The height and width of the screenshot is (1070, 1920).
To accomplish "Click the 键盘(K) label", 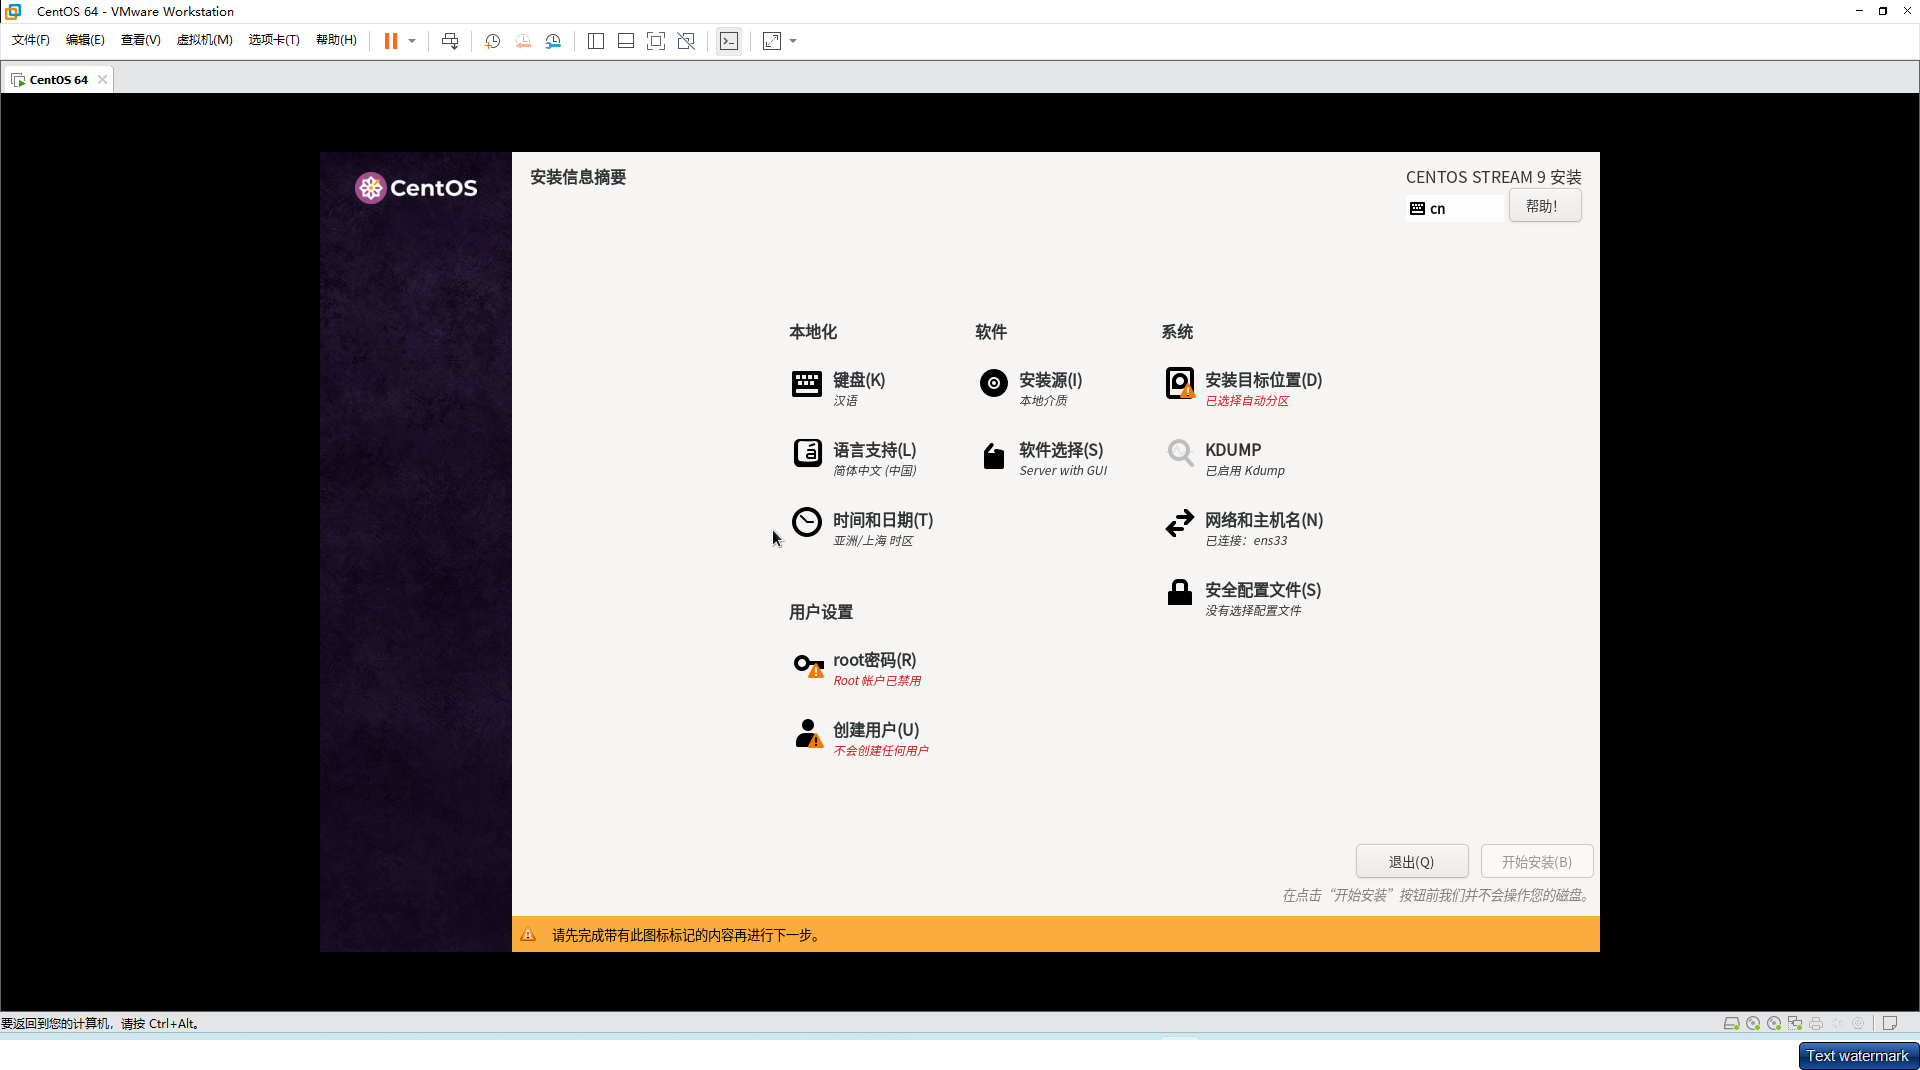I will (x=859, y=380).
